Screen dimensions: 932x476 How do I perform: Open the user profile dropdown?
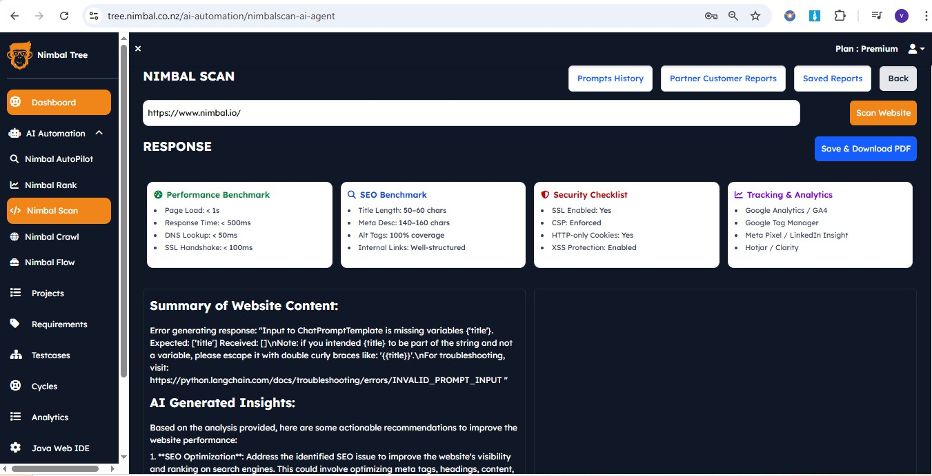[x=914, y=49]
